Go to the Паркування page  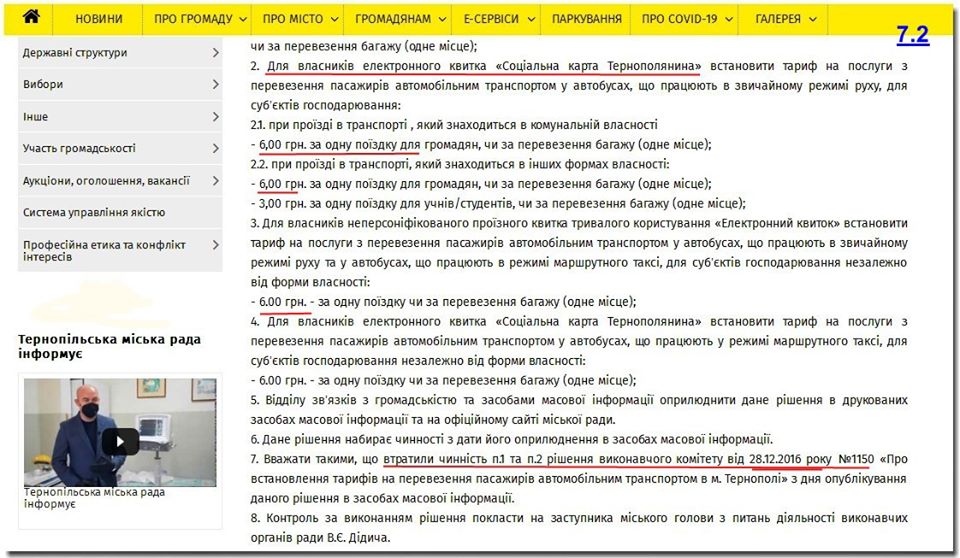click(x=586, y=19)
